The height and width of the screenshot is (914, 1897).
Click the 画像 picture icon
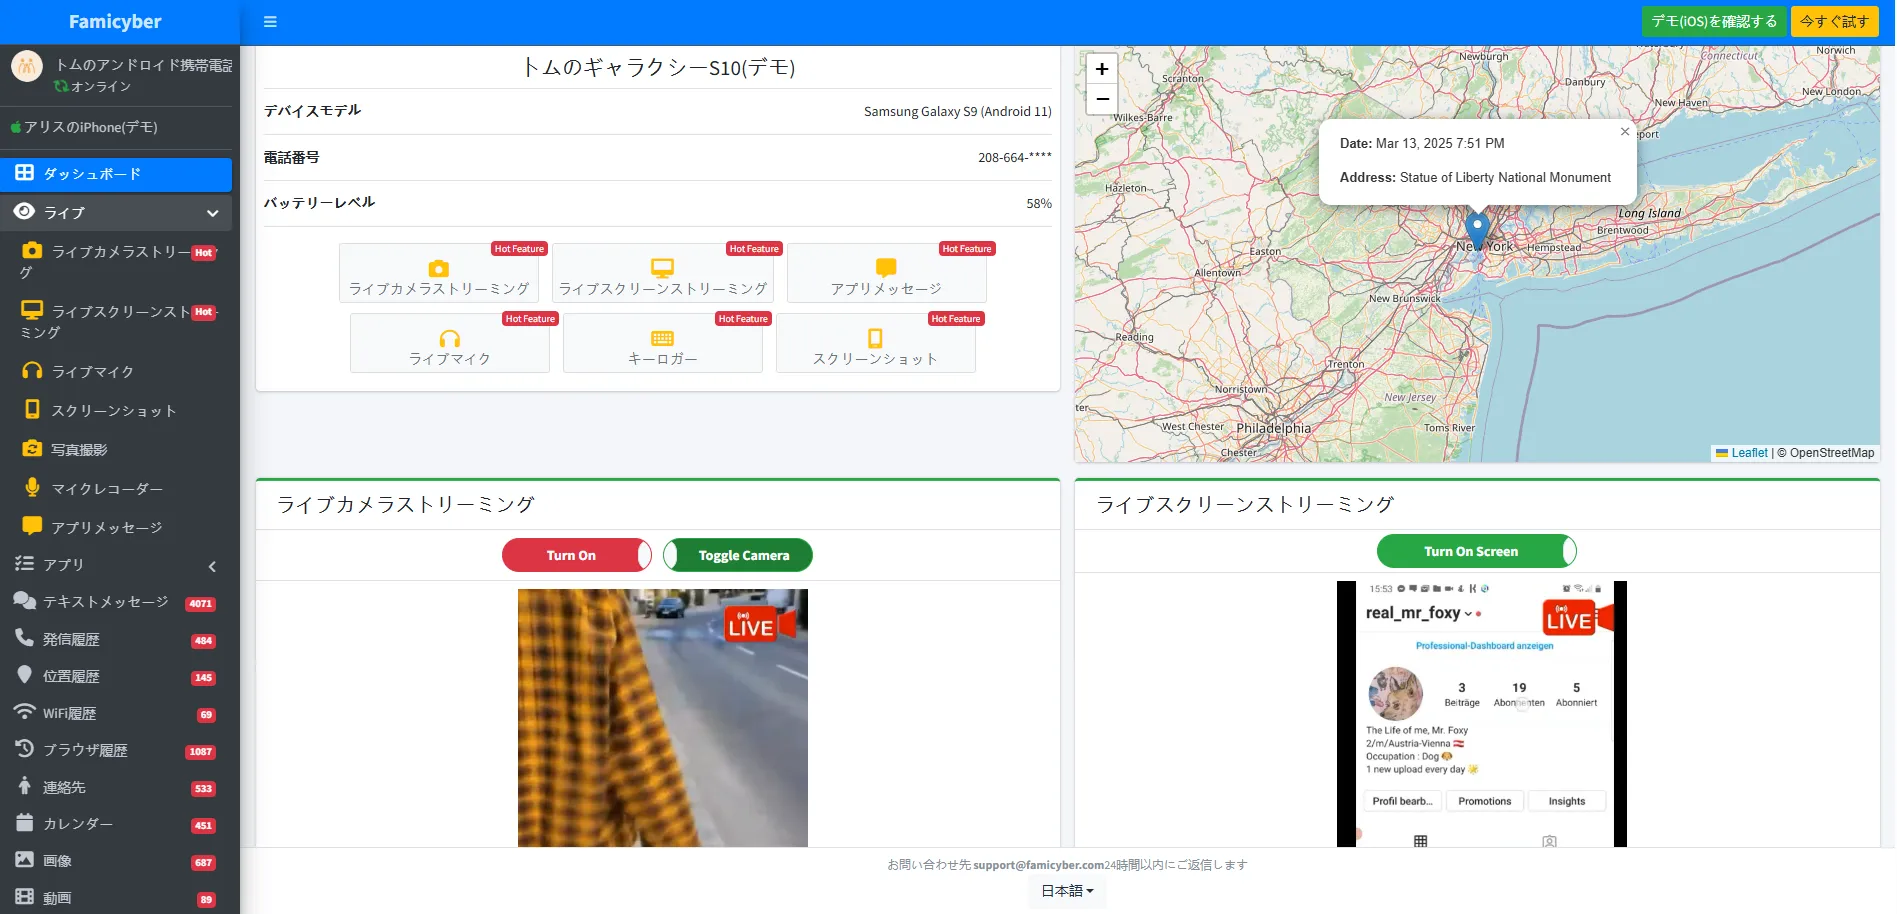(24, 860)
